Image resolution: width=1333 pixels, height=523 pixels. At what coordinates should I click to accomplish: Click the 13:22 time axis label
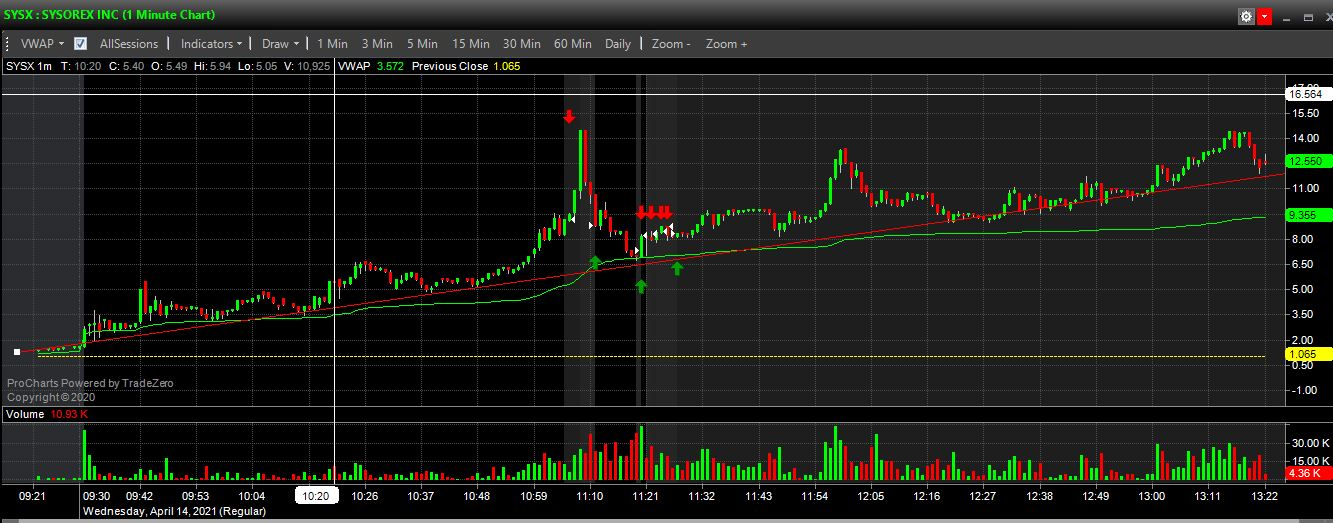tap(1265, 496)
